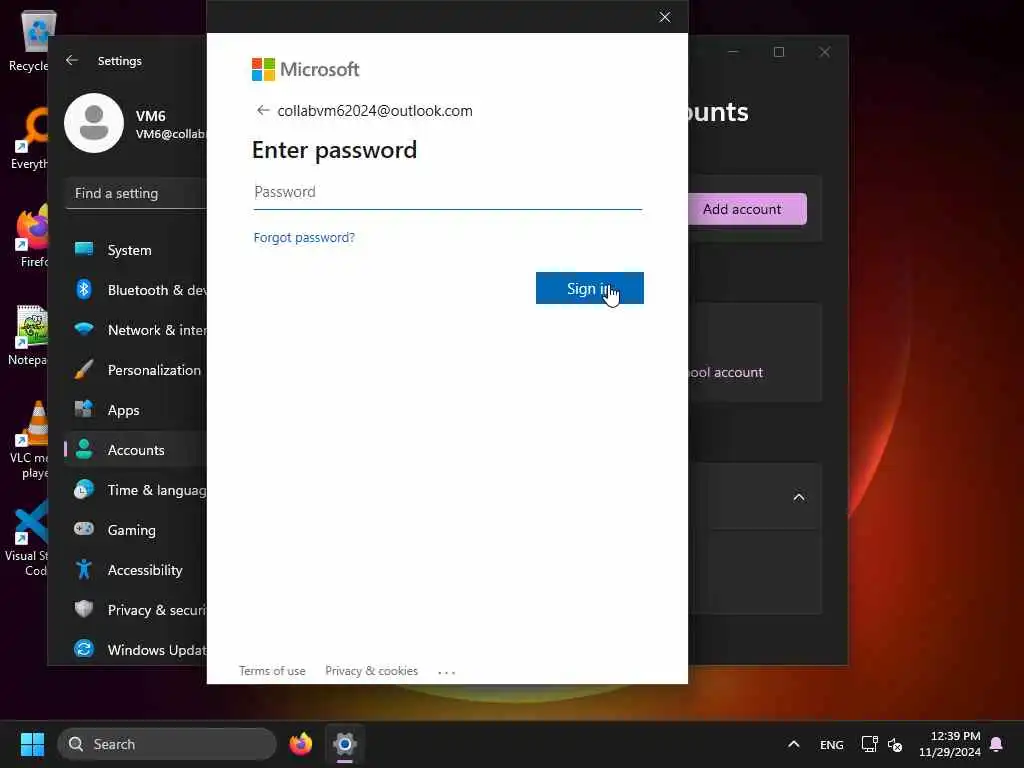Minimize the Settings window
Image resolution: width=1024 pixels, height=768 pixels.
point(733,52)
